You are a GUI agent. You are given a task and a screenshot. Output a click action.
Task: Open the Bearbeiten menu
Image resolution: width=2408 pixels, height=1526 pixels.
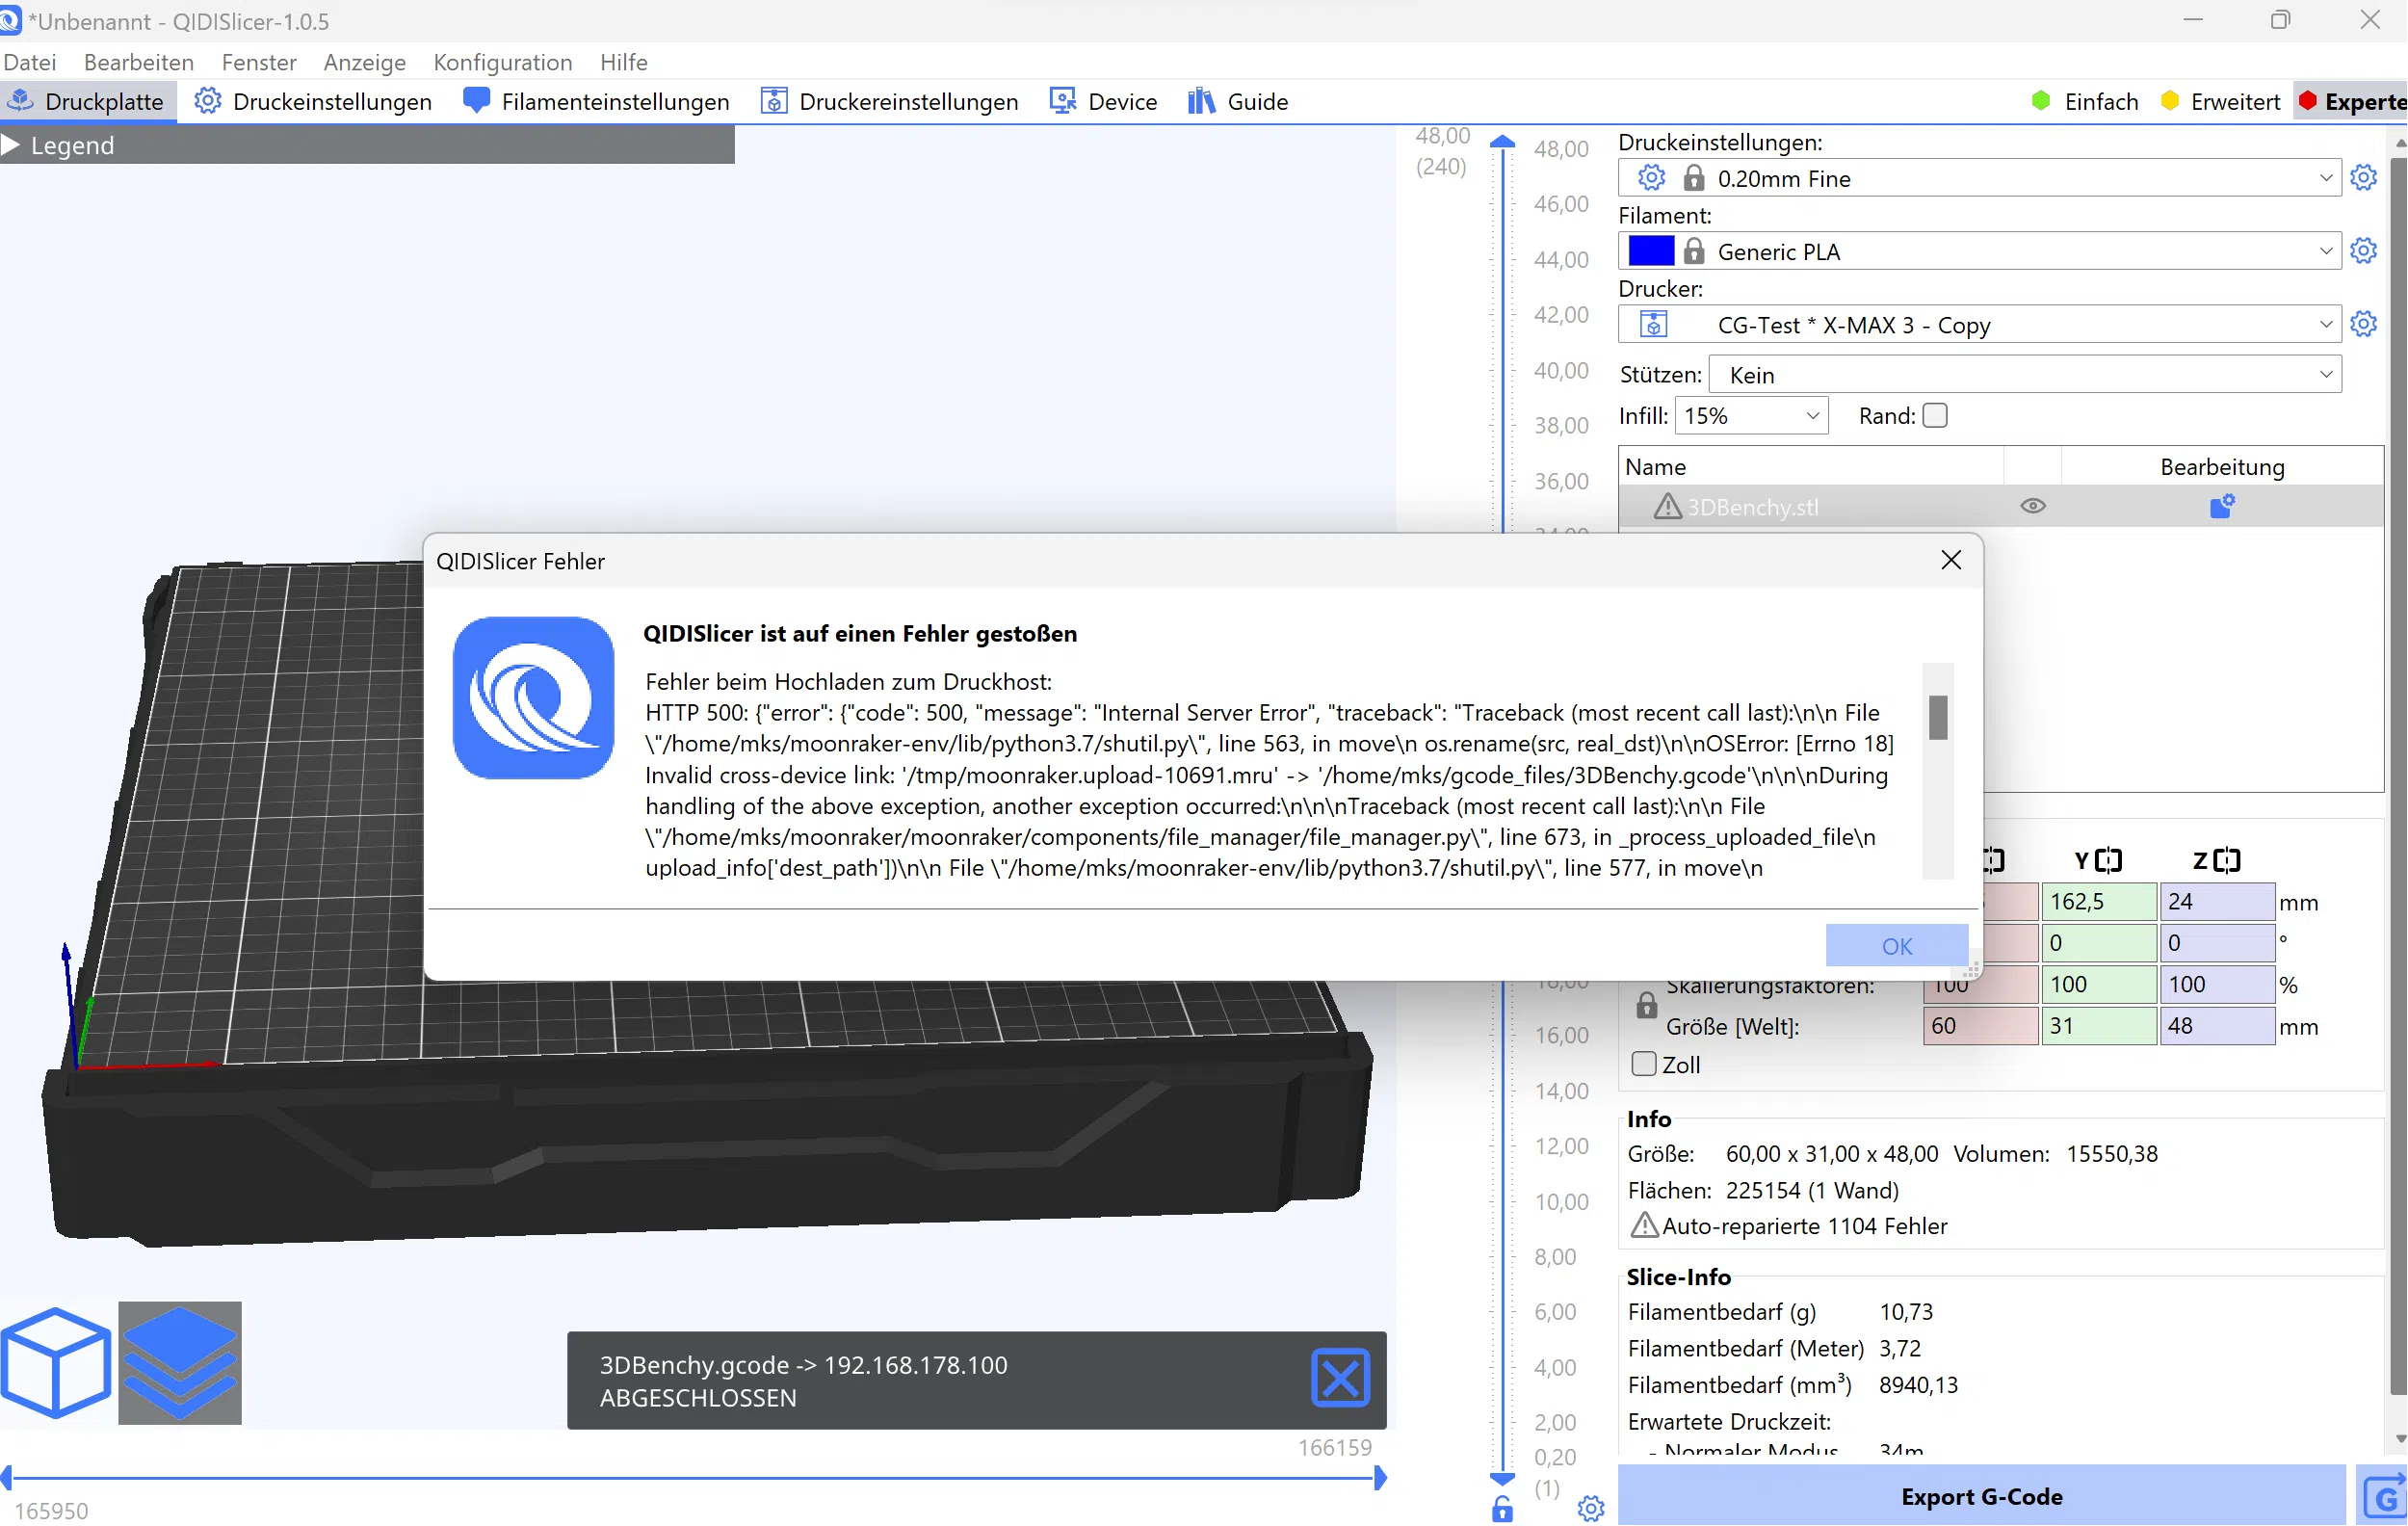(x=139, y=62)
